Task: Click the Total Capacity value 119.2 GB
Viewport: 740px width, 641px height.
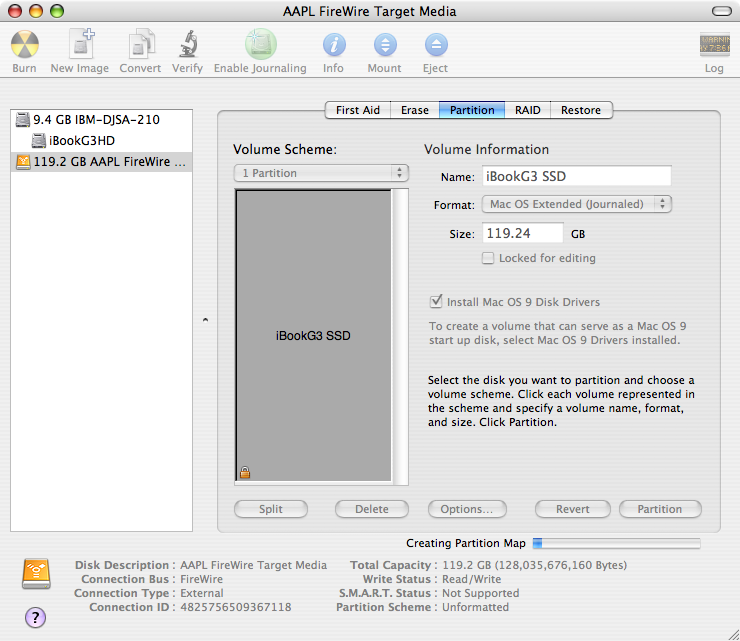Action: 534,565
